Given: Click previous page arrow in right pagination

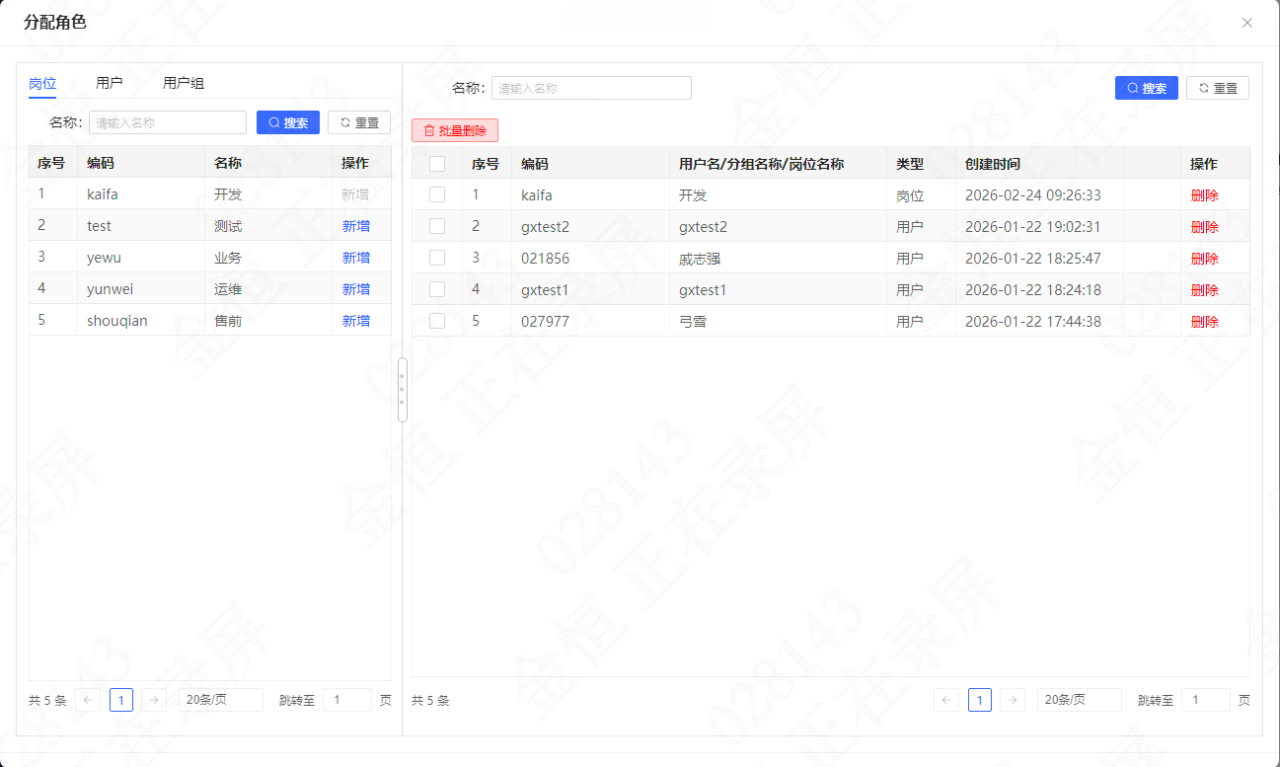Looking at the screenshot, I should pyautogui.click(x=946, y=700).
